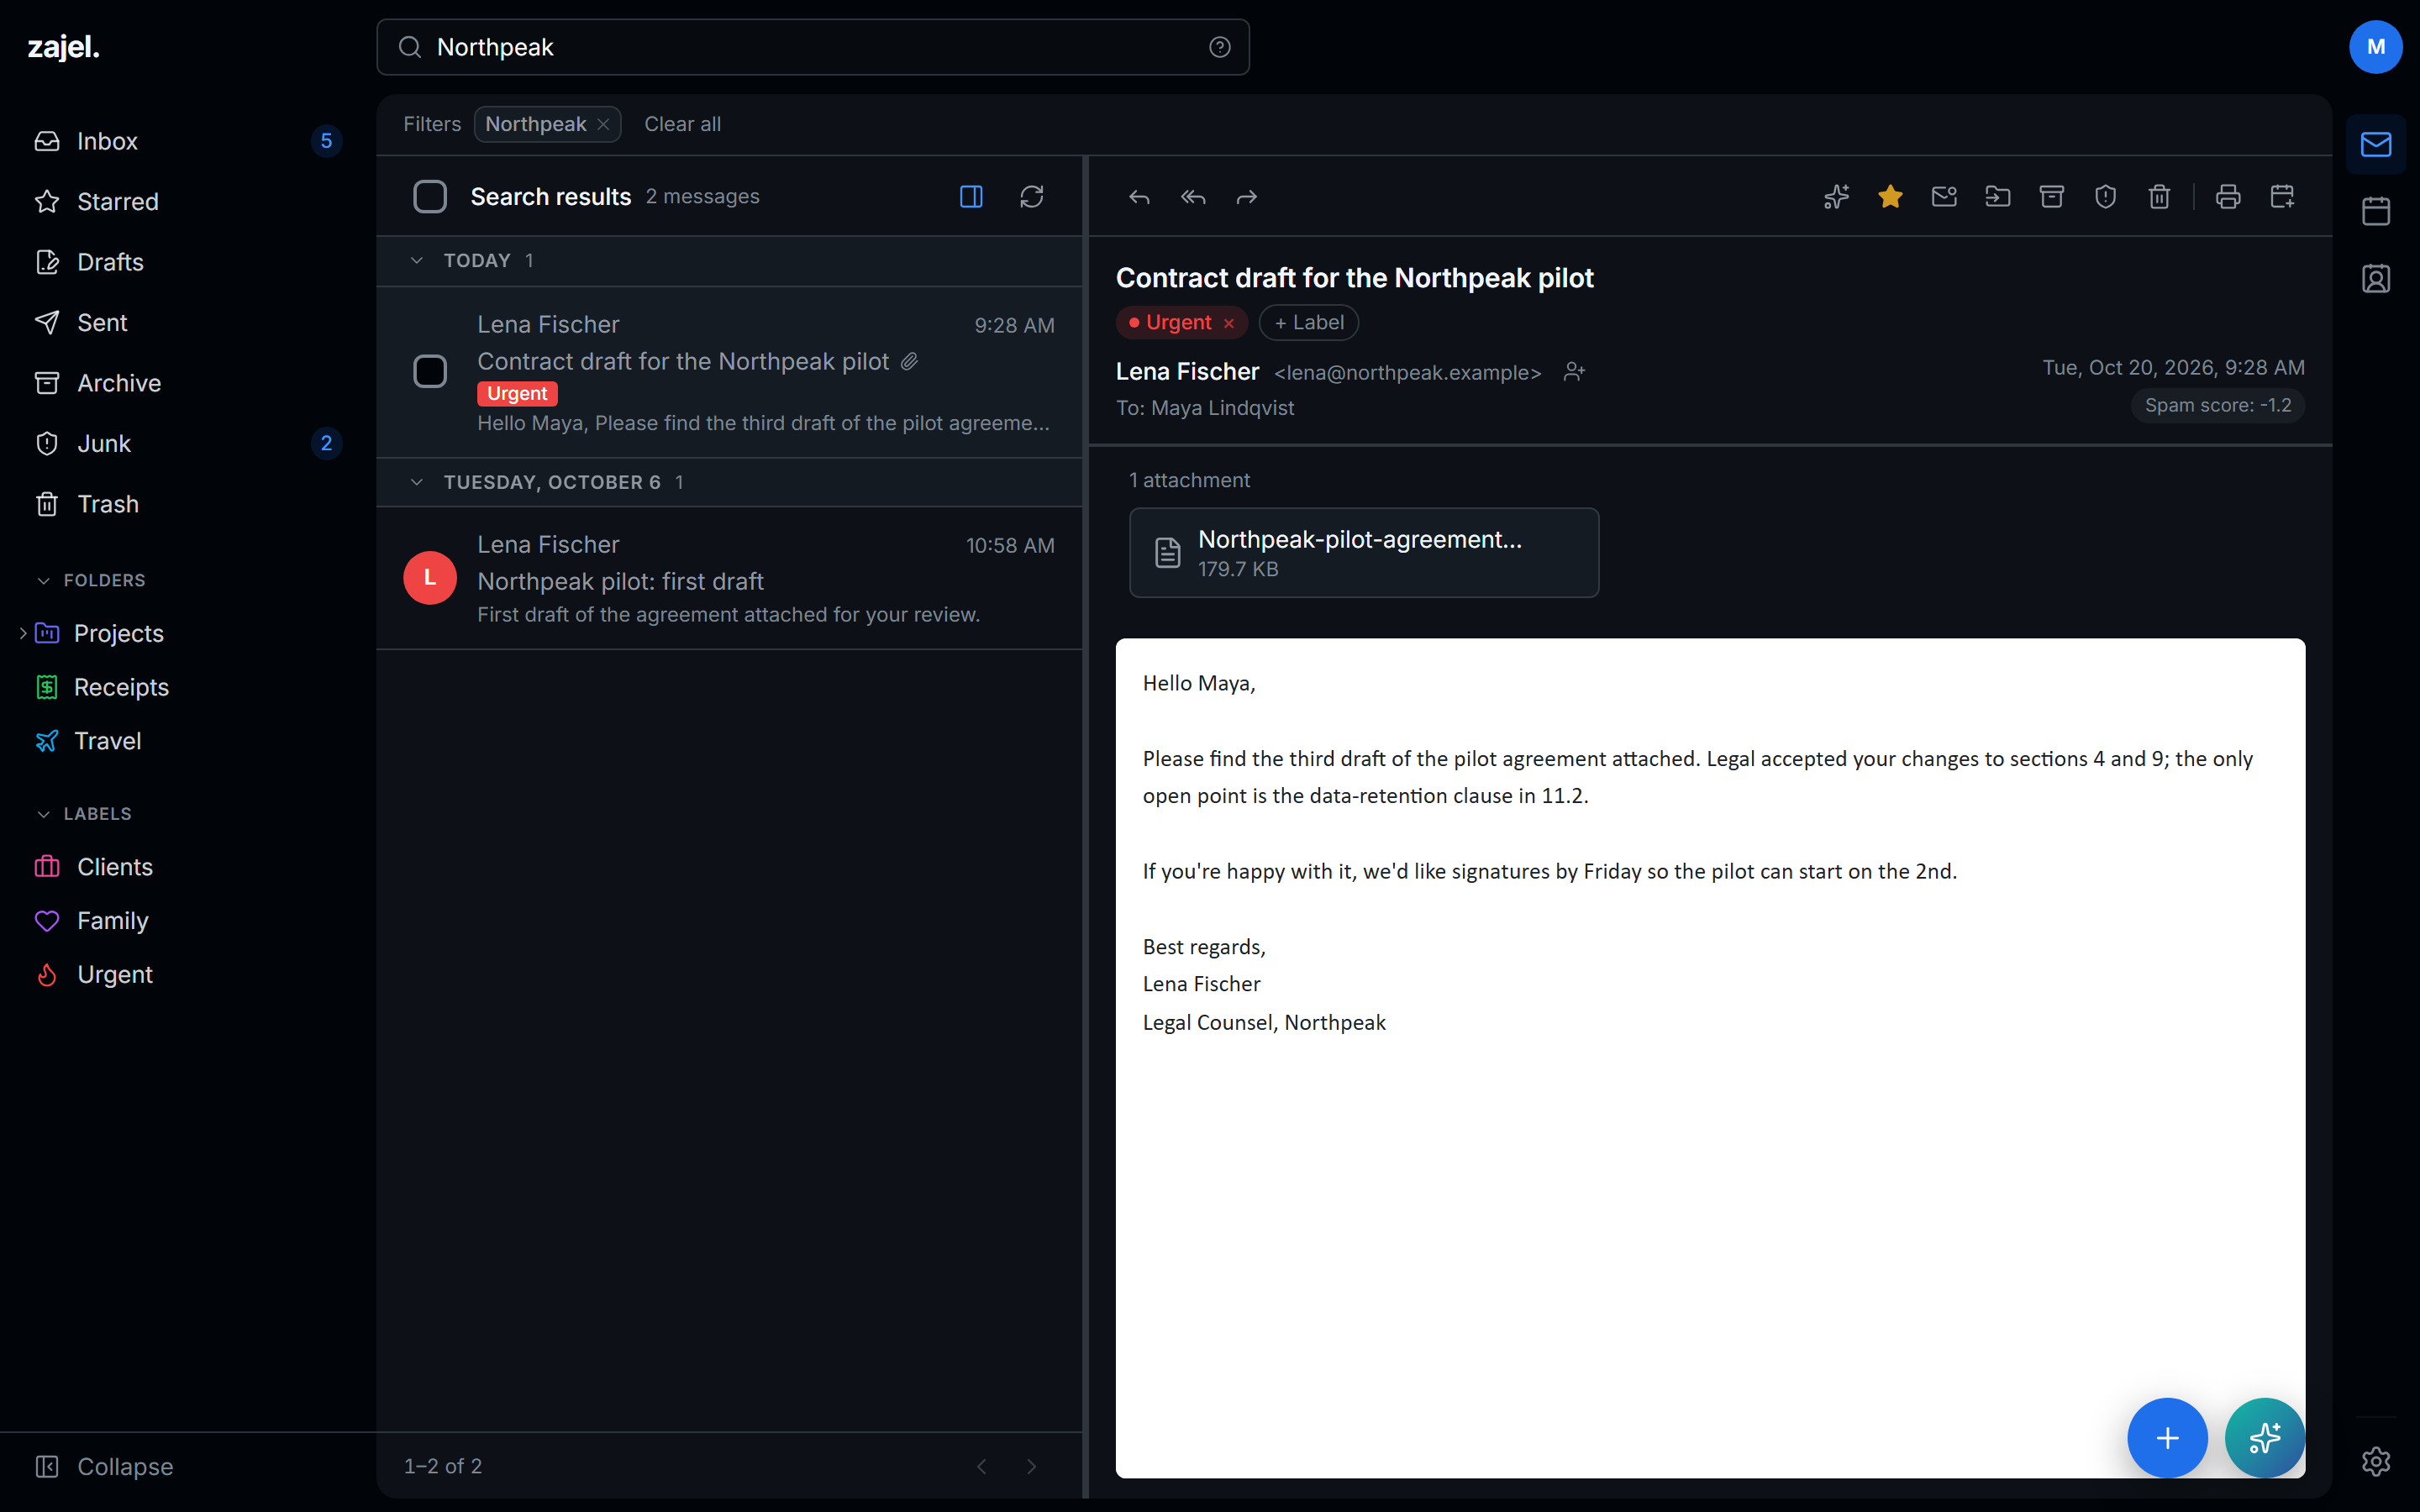Viewport: 2420px width, 1512px height.
Task: Click the + Label button
Action: 1308,323
